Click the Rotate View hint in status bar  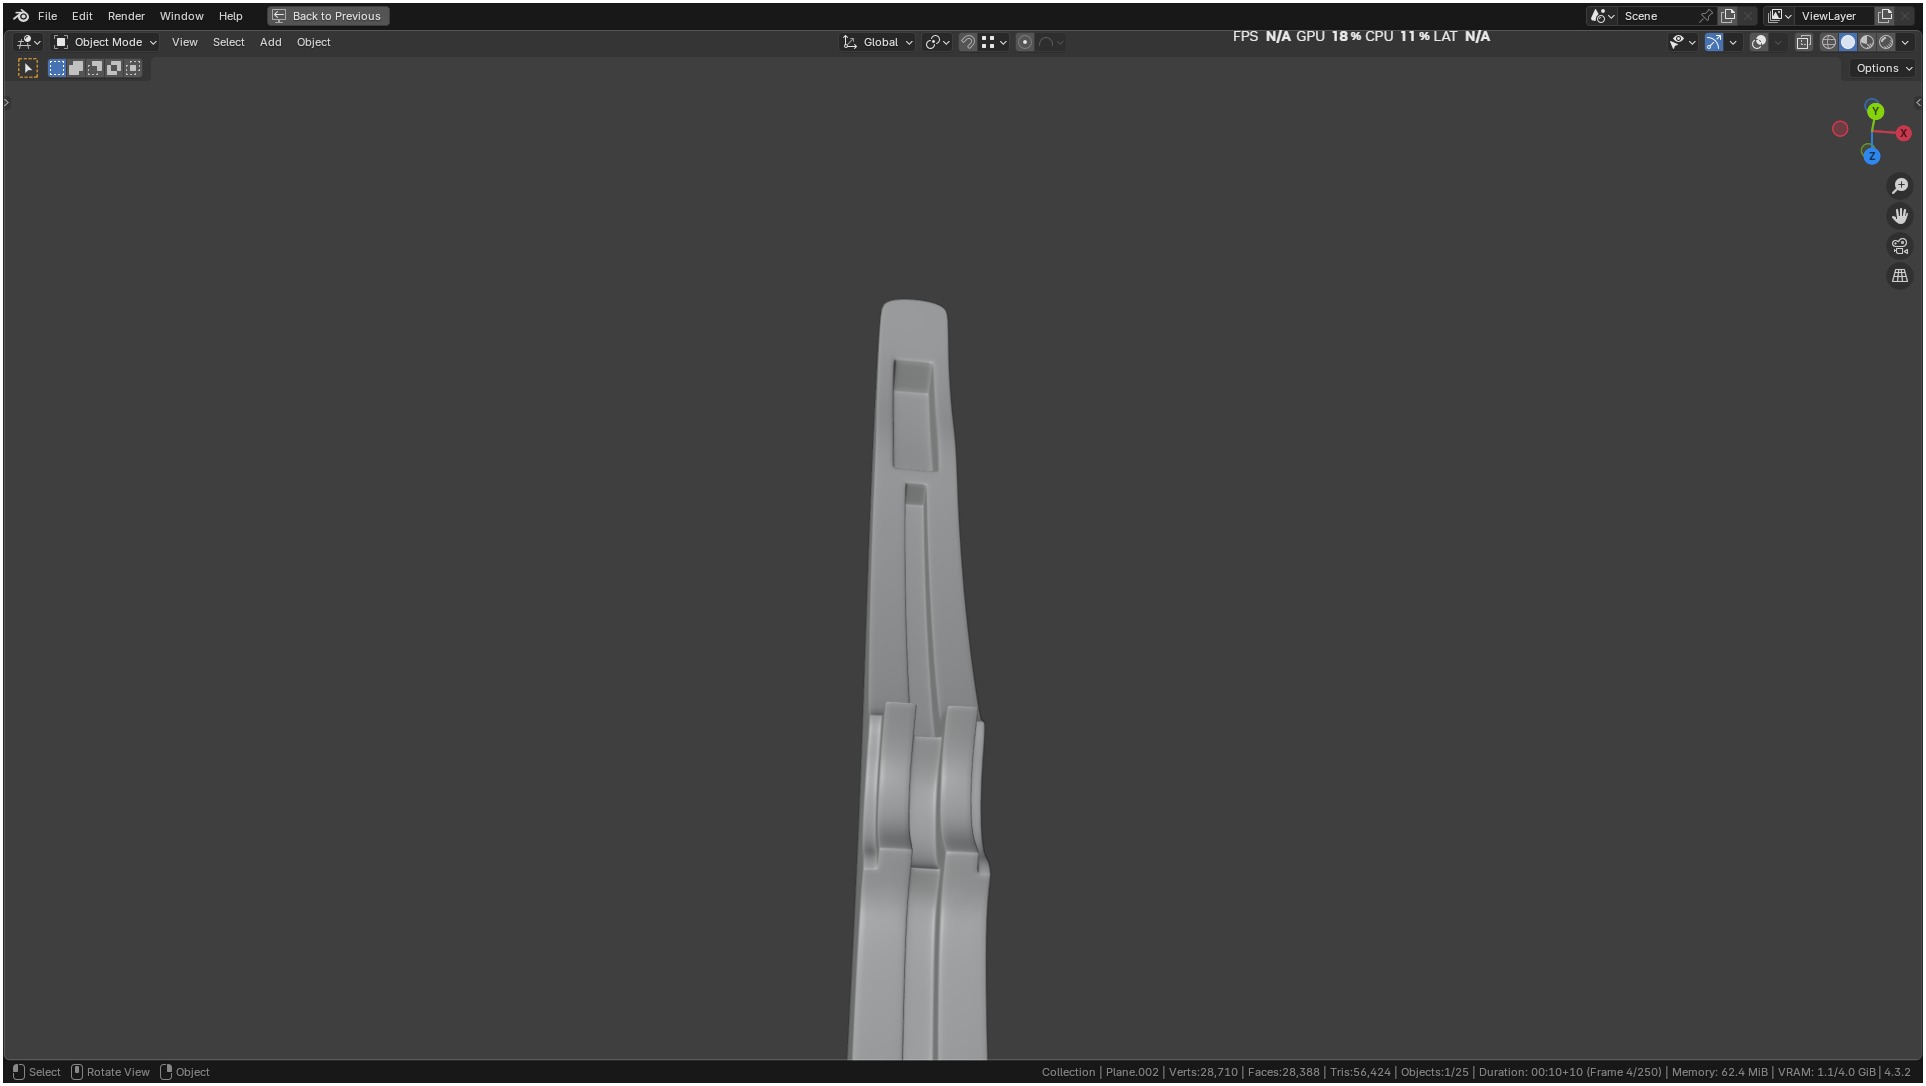[111, 1072]
